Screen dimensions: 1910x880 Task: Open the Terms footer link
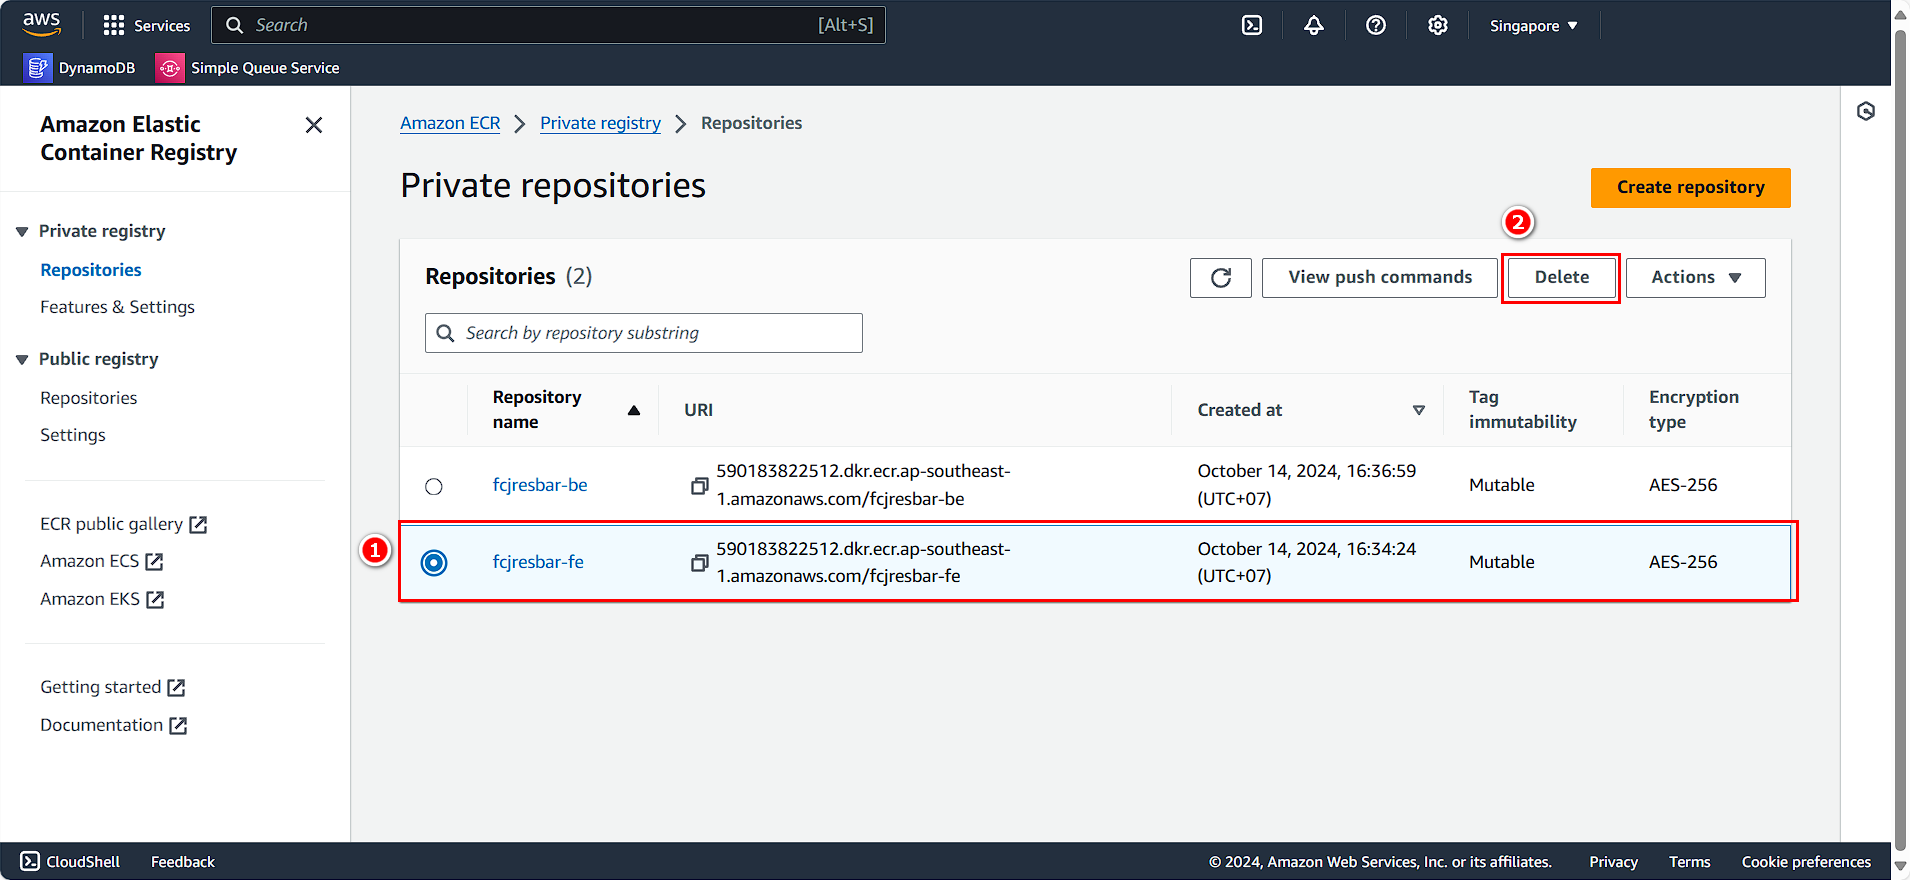click(1690, 862)
